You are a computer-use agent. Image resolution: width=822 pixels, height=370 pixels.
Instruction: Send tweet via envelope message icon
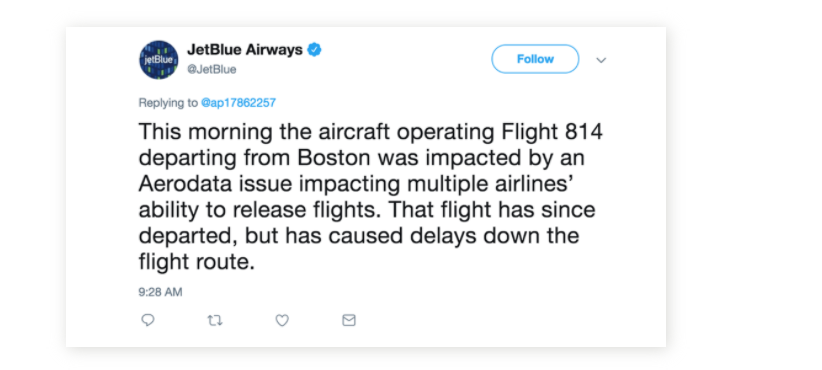pos(349,320)
